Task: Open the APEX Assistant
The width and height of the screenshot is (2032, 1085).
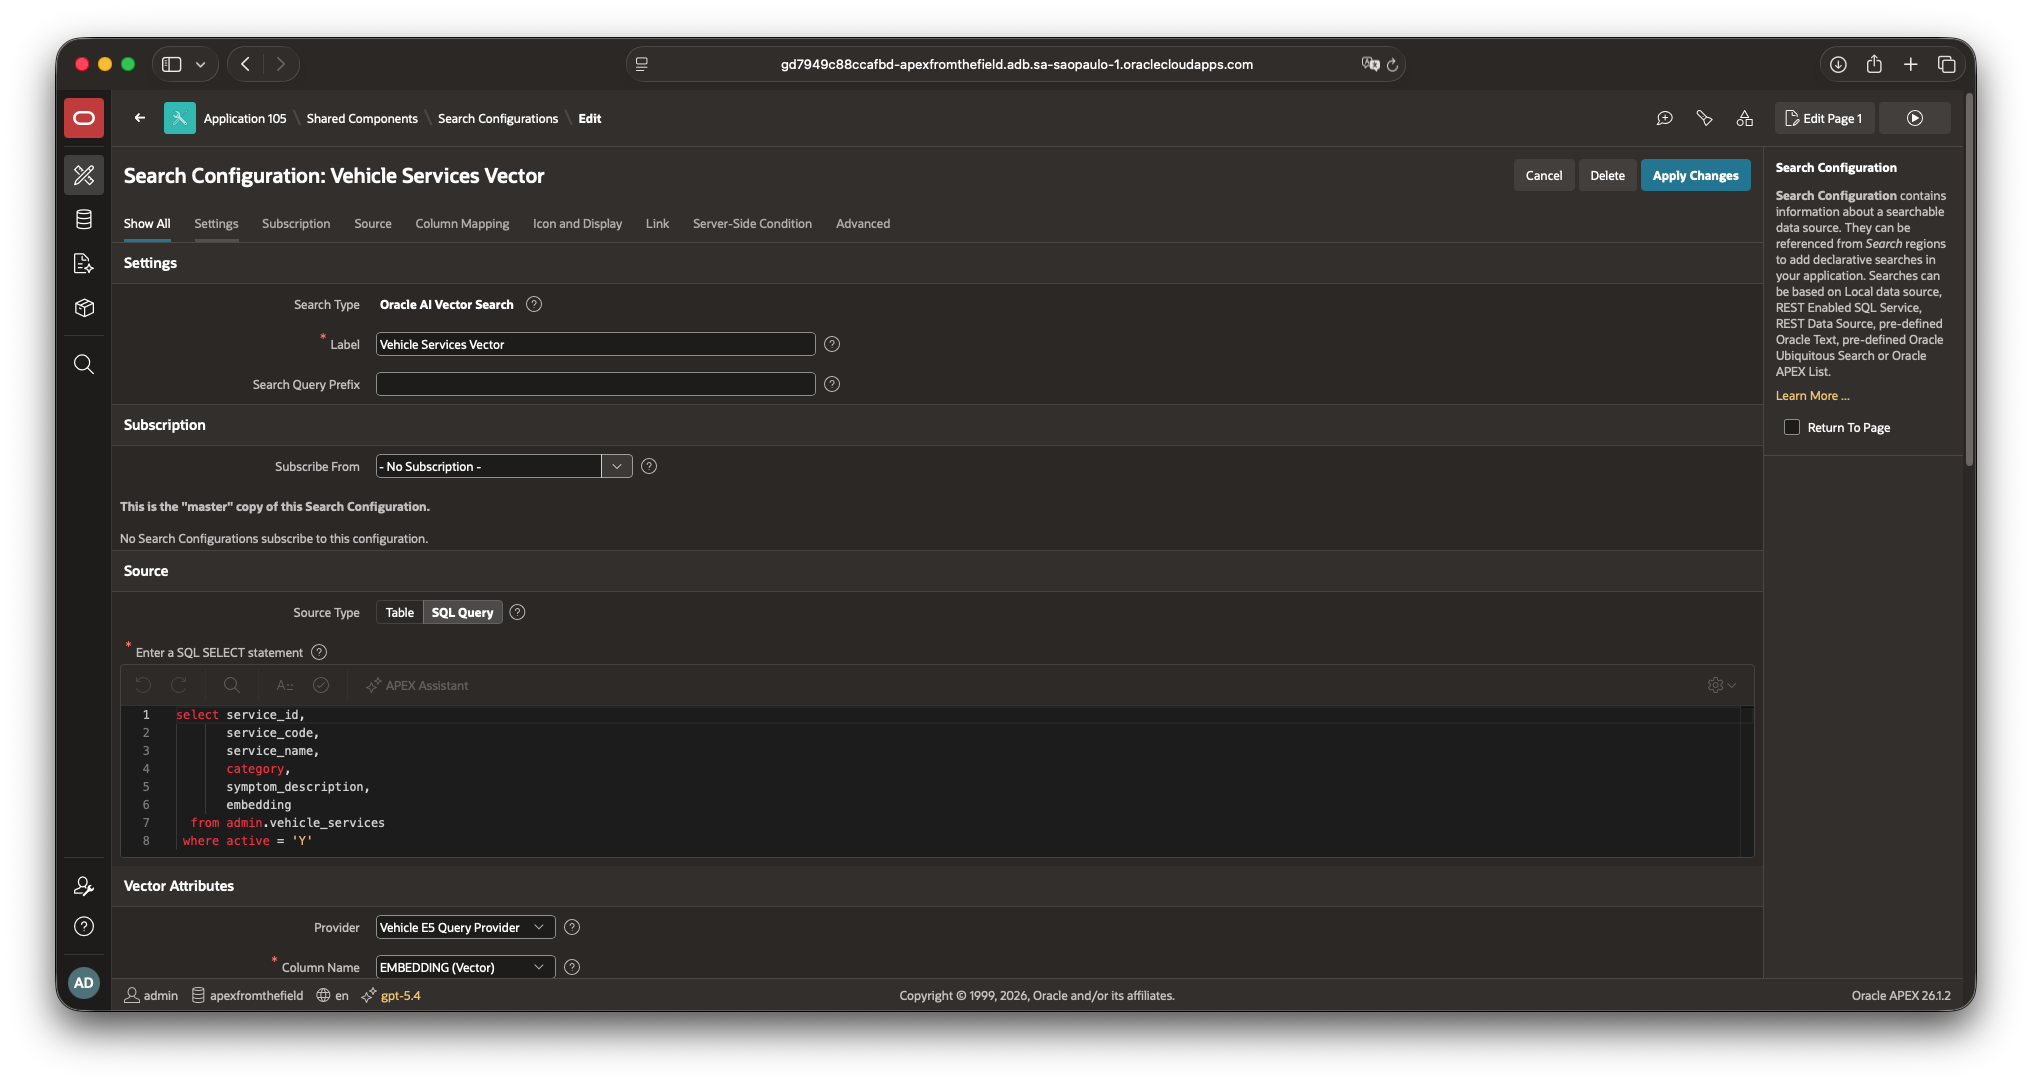Action: [417, 685]
